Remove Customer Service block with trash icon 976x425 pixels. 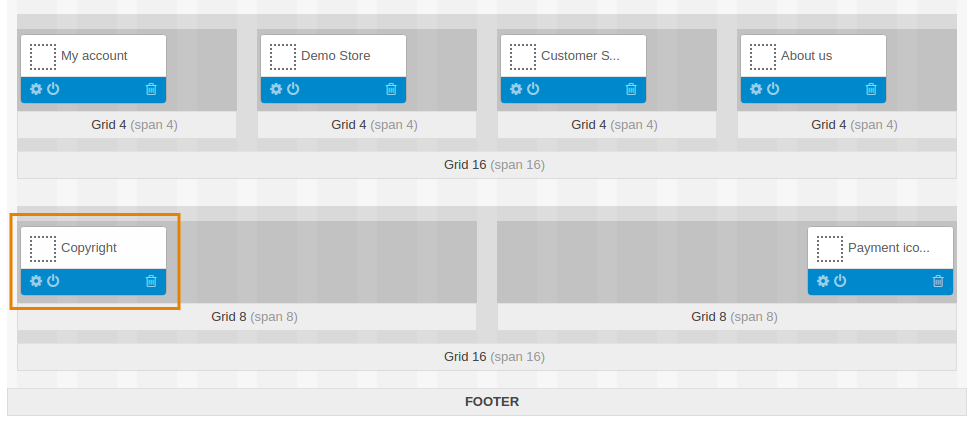click(631, 89)
